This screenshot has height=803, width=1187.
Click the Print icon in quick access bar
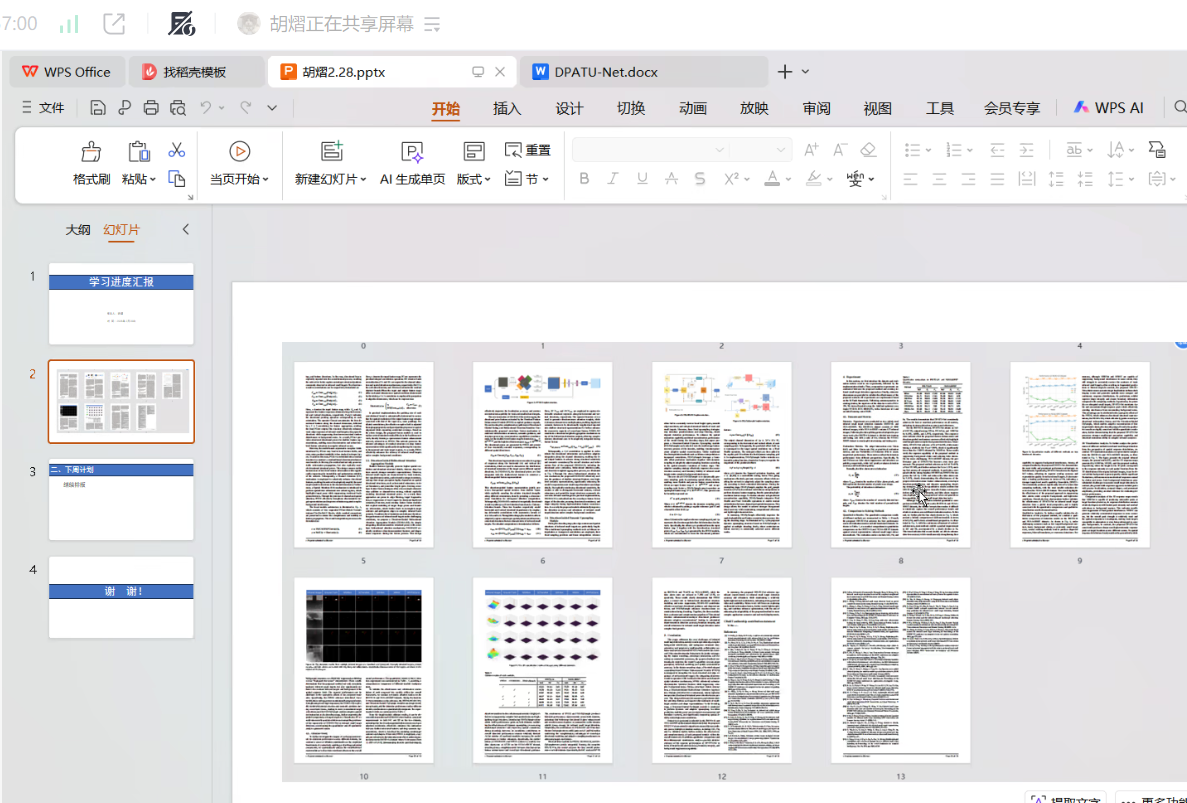click(151, 108)
